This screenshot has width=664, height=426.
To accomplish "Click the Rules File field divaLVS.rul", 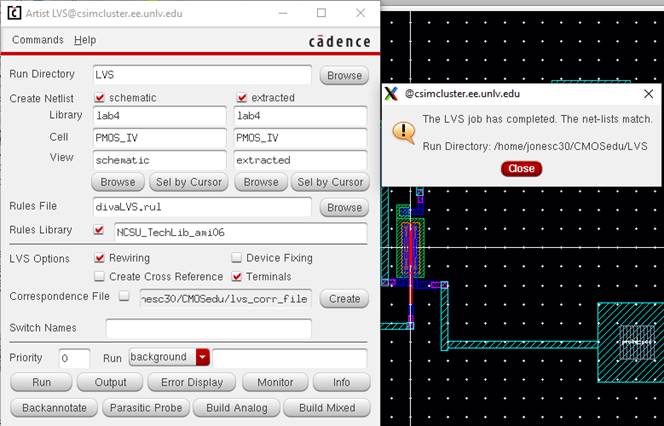I will tap(202, 207).
